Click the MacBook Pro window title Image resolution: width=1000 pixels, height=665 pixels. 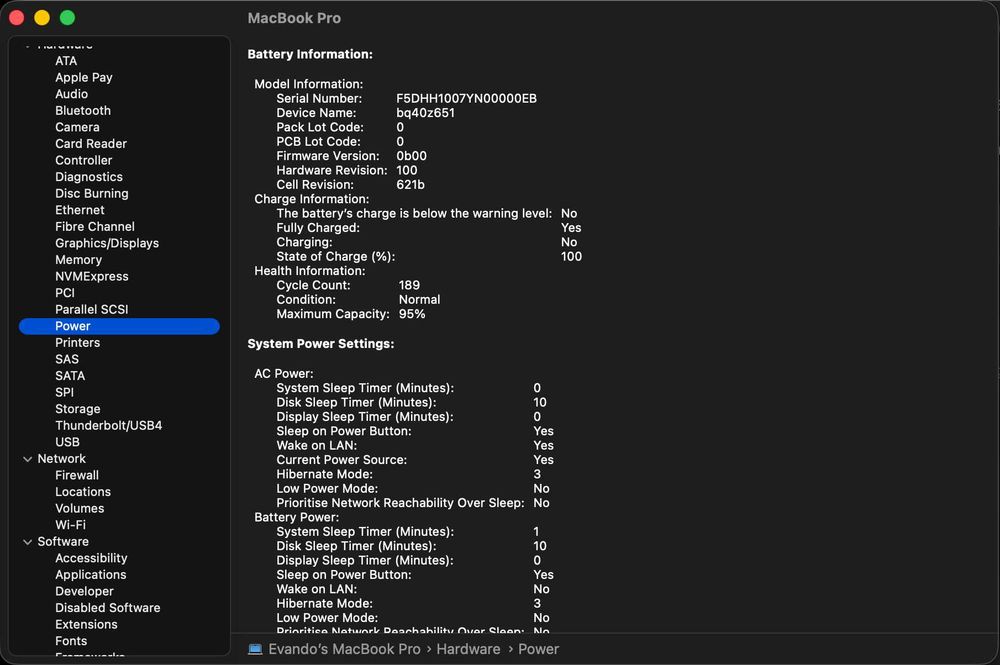pos(294,18)
